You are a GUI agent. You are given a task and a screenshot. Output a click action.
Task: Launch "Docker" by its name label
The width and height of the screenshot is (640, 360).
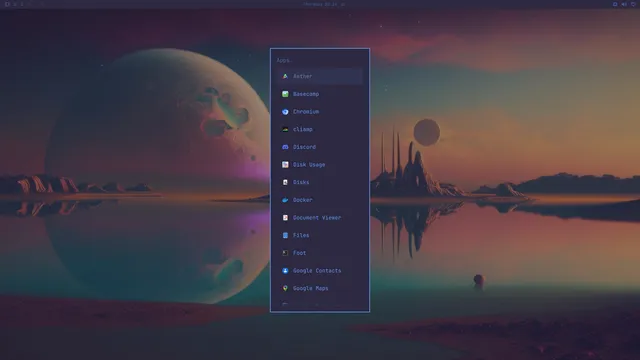[302, 200]
